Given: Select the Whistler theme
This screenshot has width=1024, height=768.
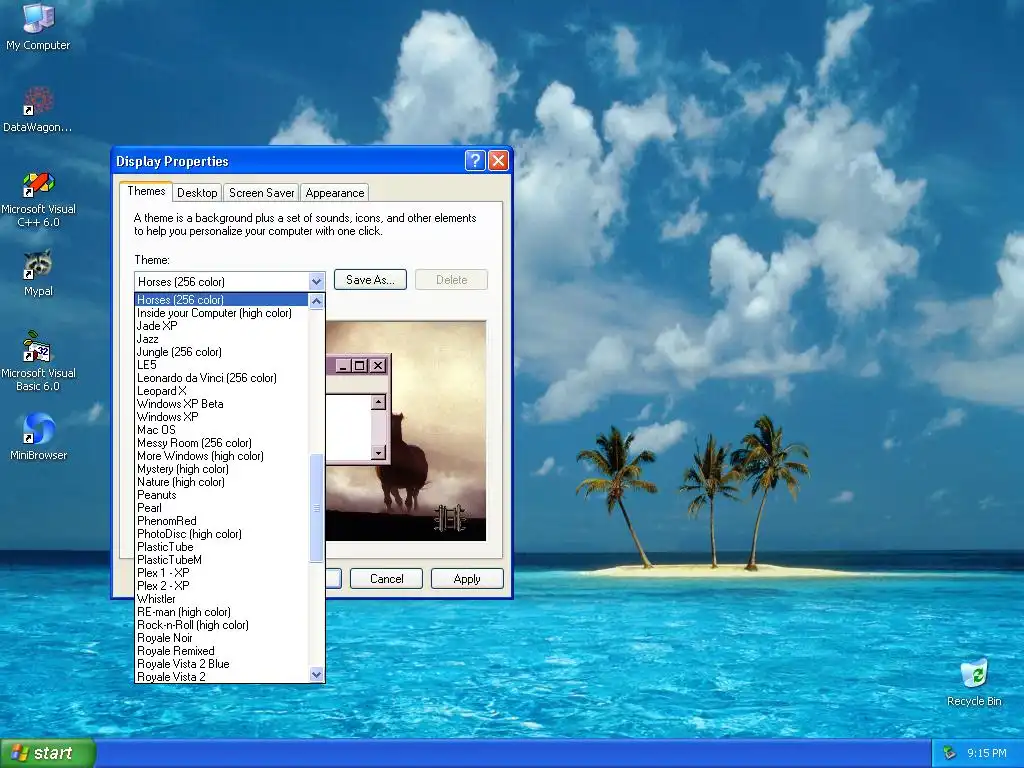Looking at the screenshot, I should pos(221,599).
